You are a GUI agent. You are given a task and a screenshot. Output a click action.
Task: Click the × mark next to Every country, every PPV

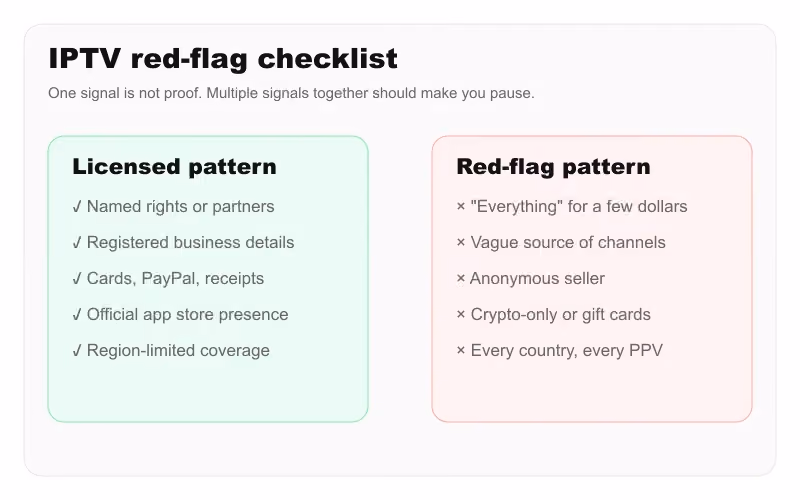461,351
